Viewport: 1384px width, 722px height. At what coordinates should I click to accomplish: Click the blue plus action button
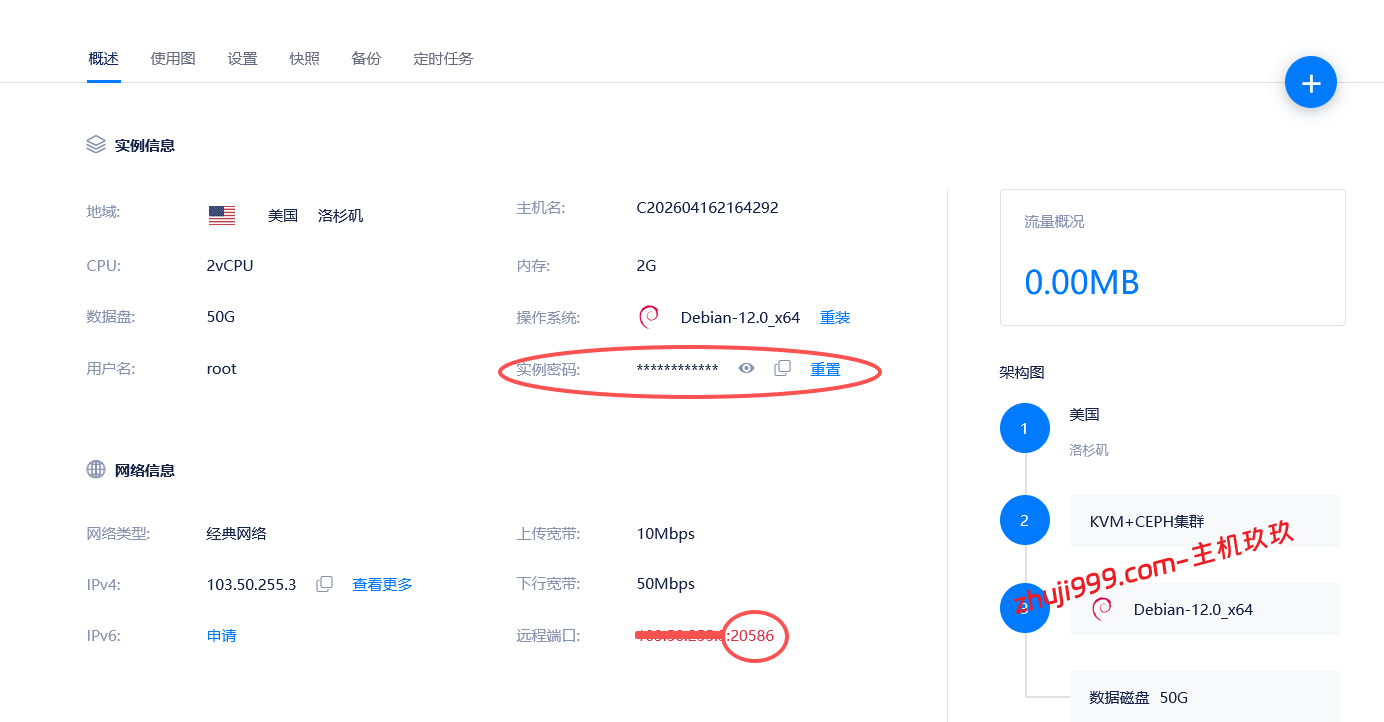(1310, 82)
